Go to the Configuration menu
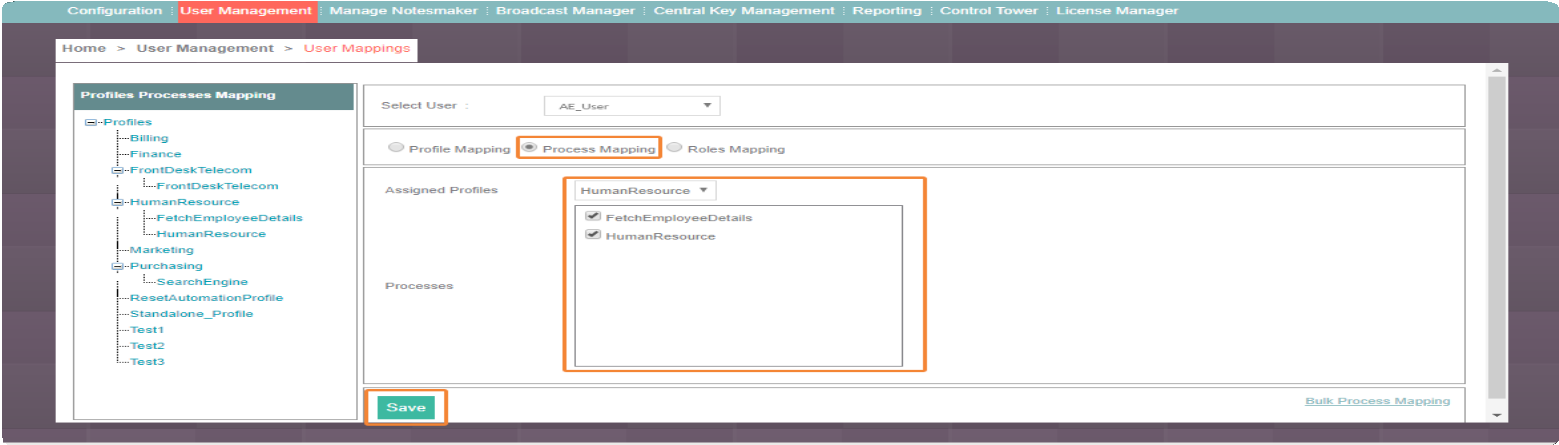This screenshot has height=445, width=1559. coord(114,11)
